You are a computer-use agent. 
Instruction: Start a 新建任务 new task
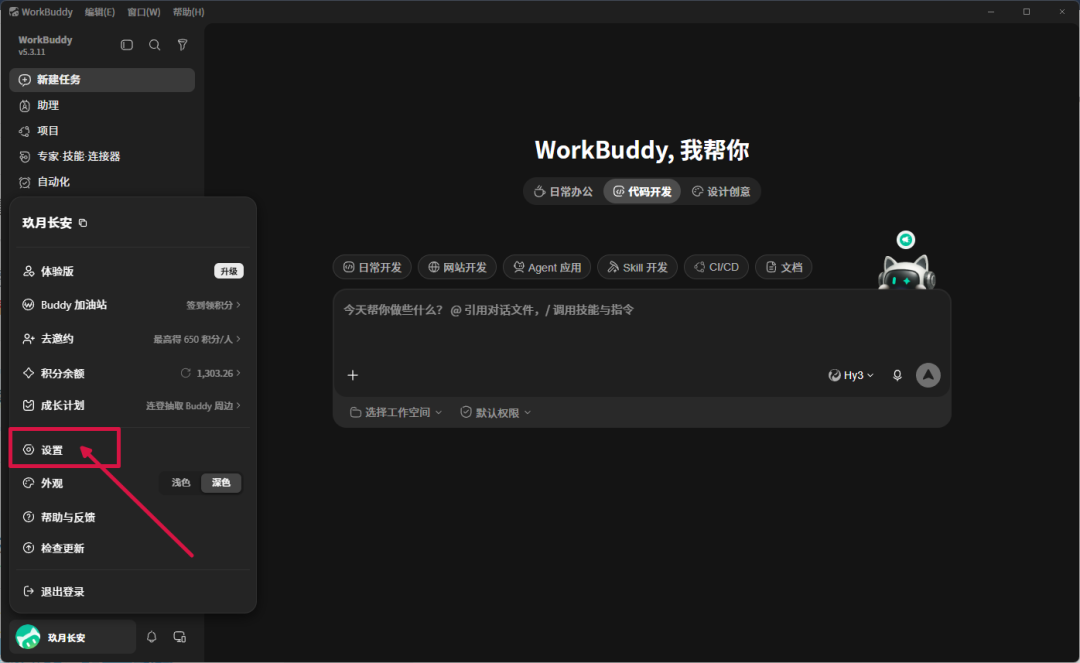(x=102, y=80)
